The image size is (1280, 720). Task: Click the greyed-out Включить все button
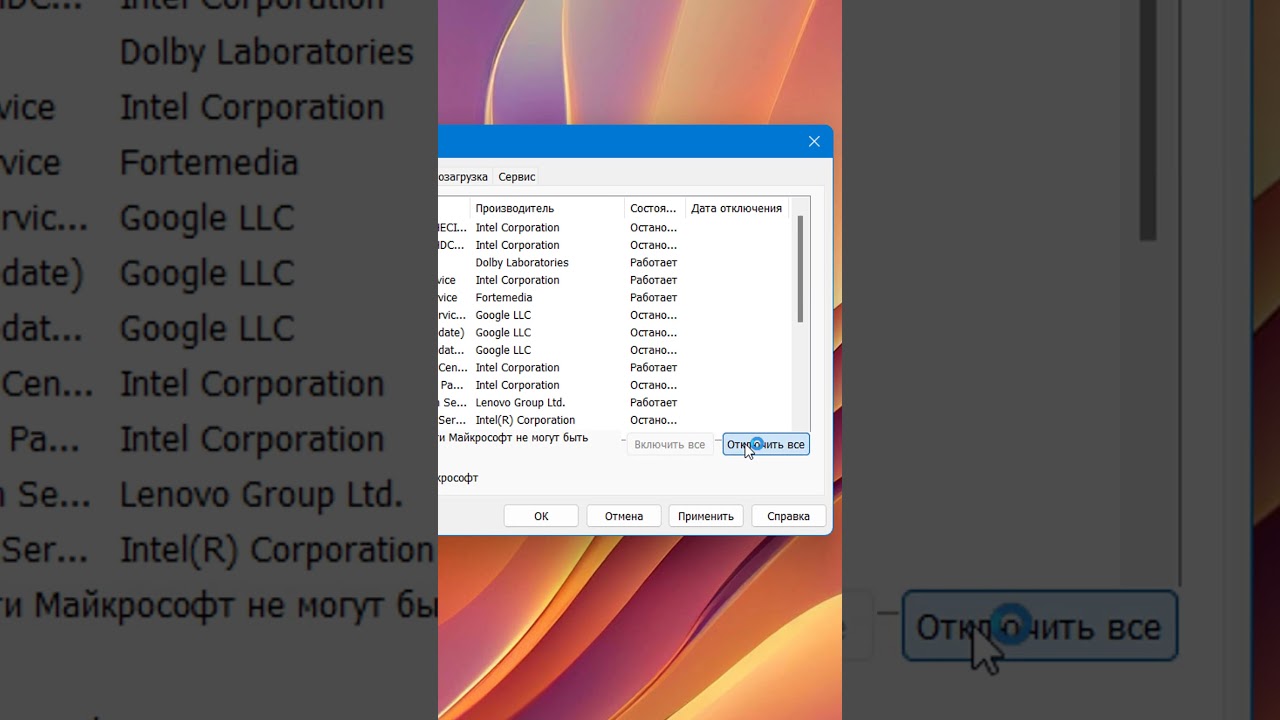pos(669,444)
